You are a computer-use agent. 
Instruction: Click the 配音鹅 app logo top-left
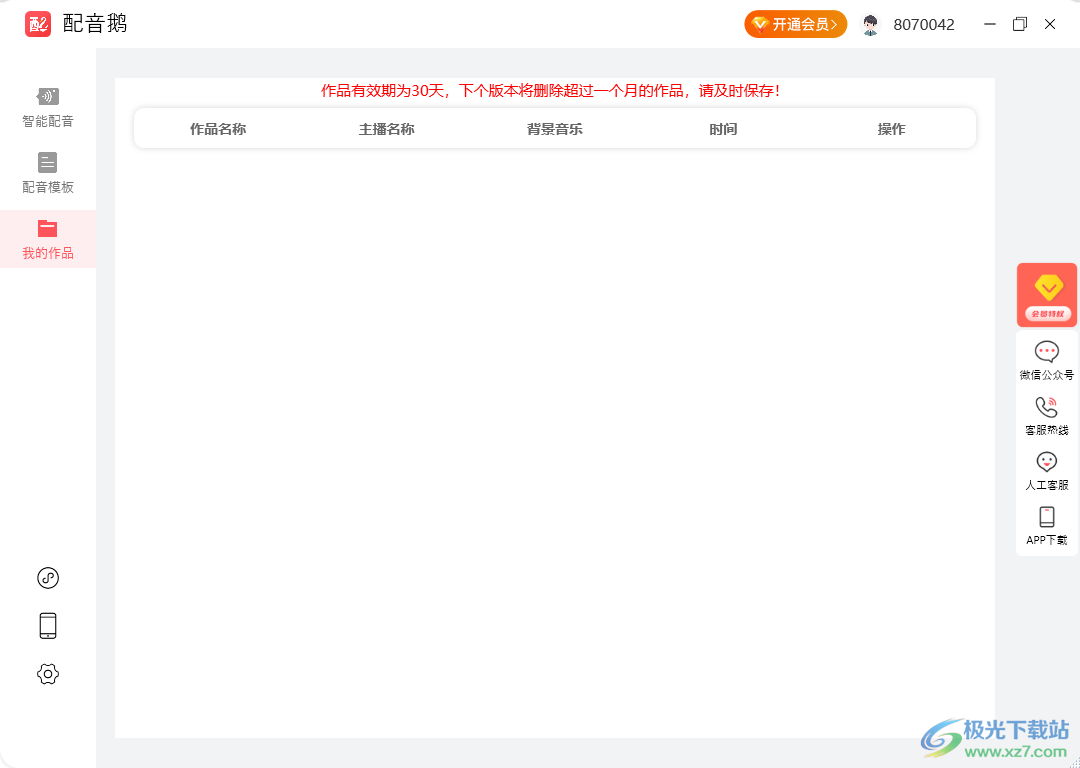(x=37, y=23)
